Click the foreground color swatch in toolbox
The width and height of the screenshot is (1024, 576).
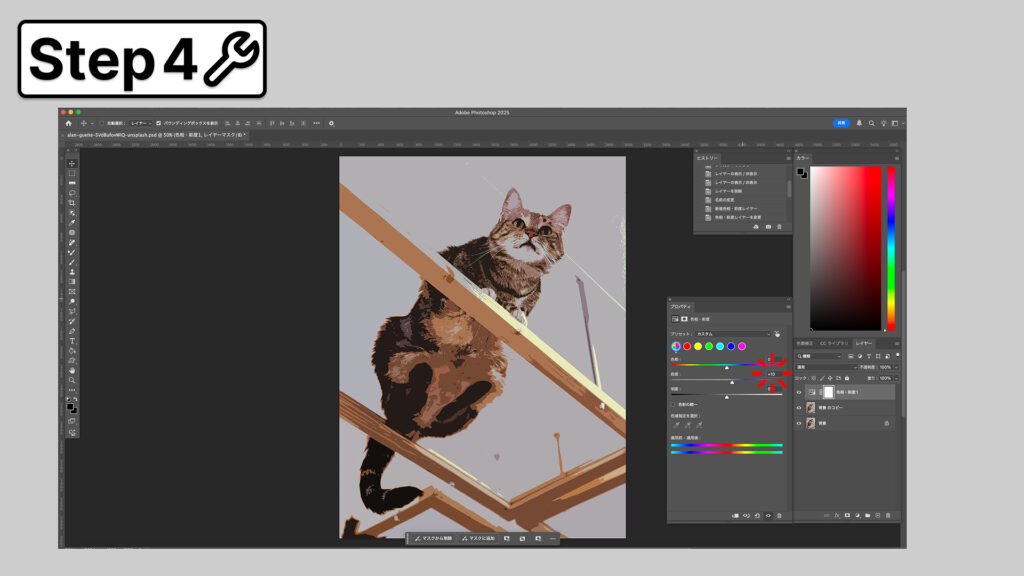70,407
